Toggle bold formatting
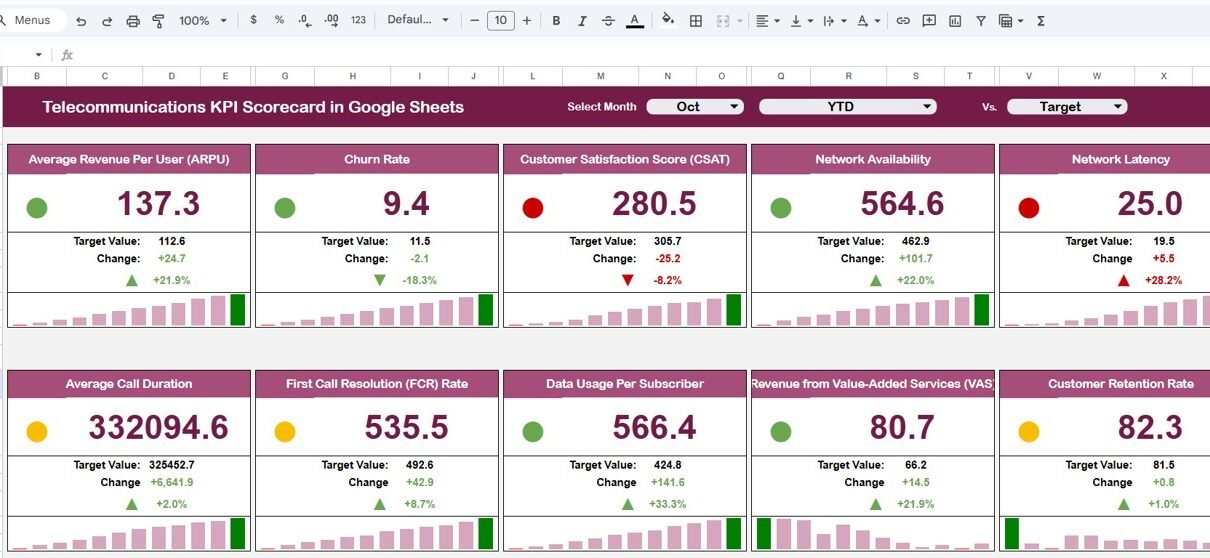 (x=557, y=20)
